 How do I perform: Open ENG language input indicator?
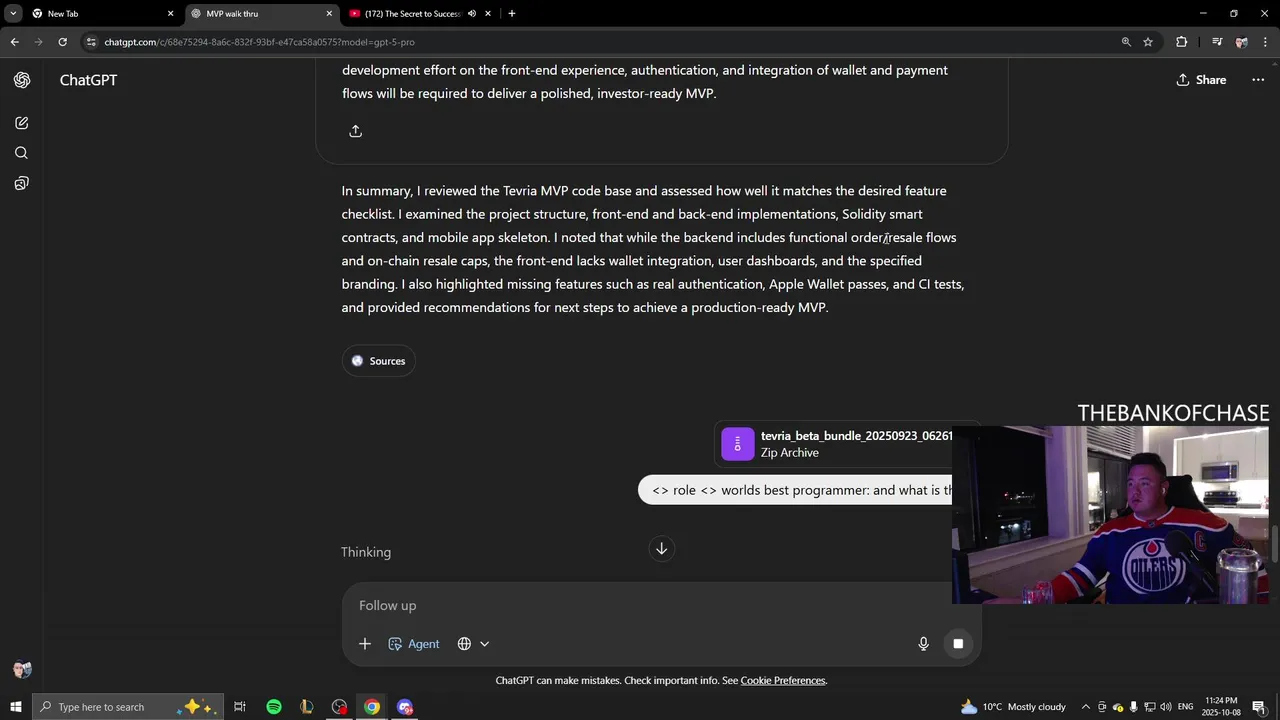point(1184,707)
